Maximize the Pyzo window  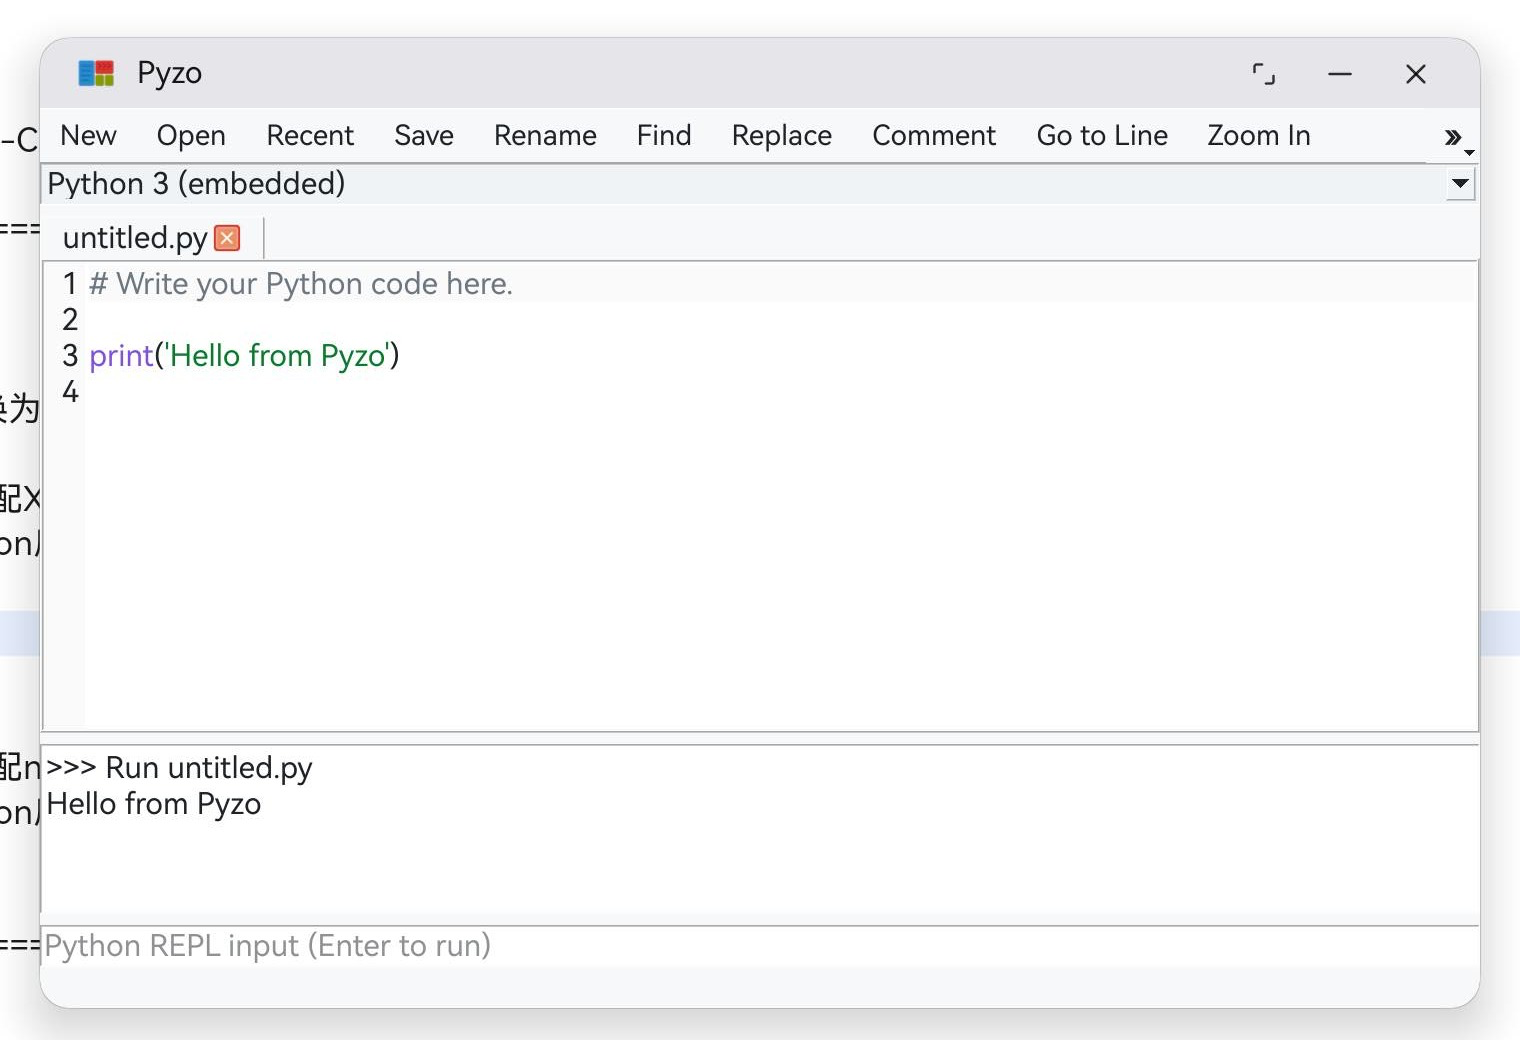pyautogui.click(x=1264, y=74)
